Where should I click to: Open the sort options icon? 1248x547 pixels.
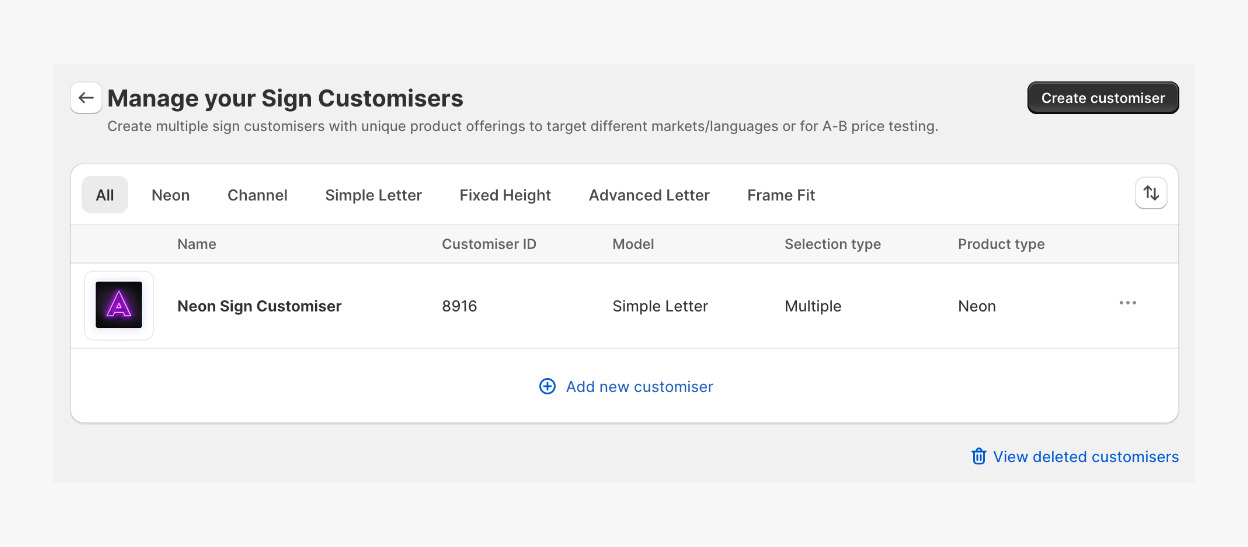coord(1151,194)
